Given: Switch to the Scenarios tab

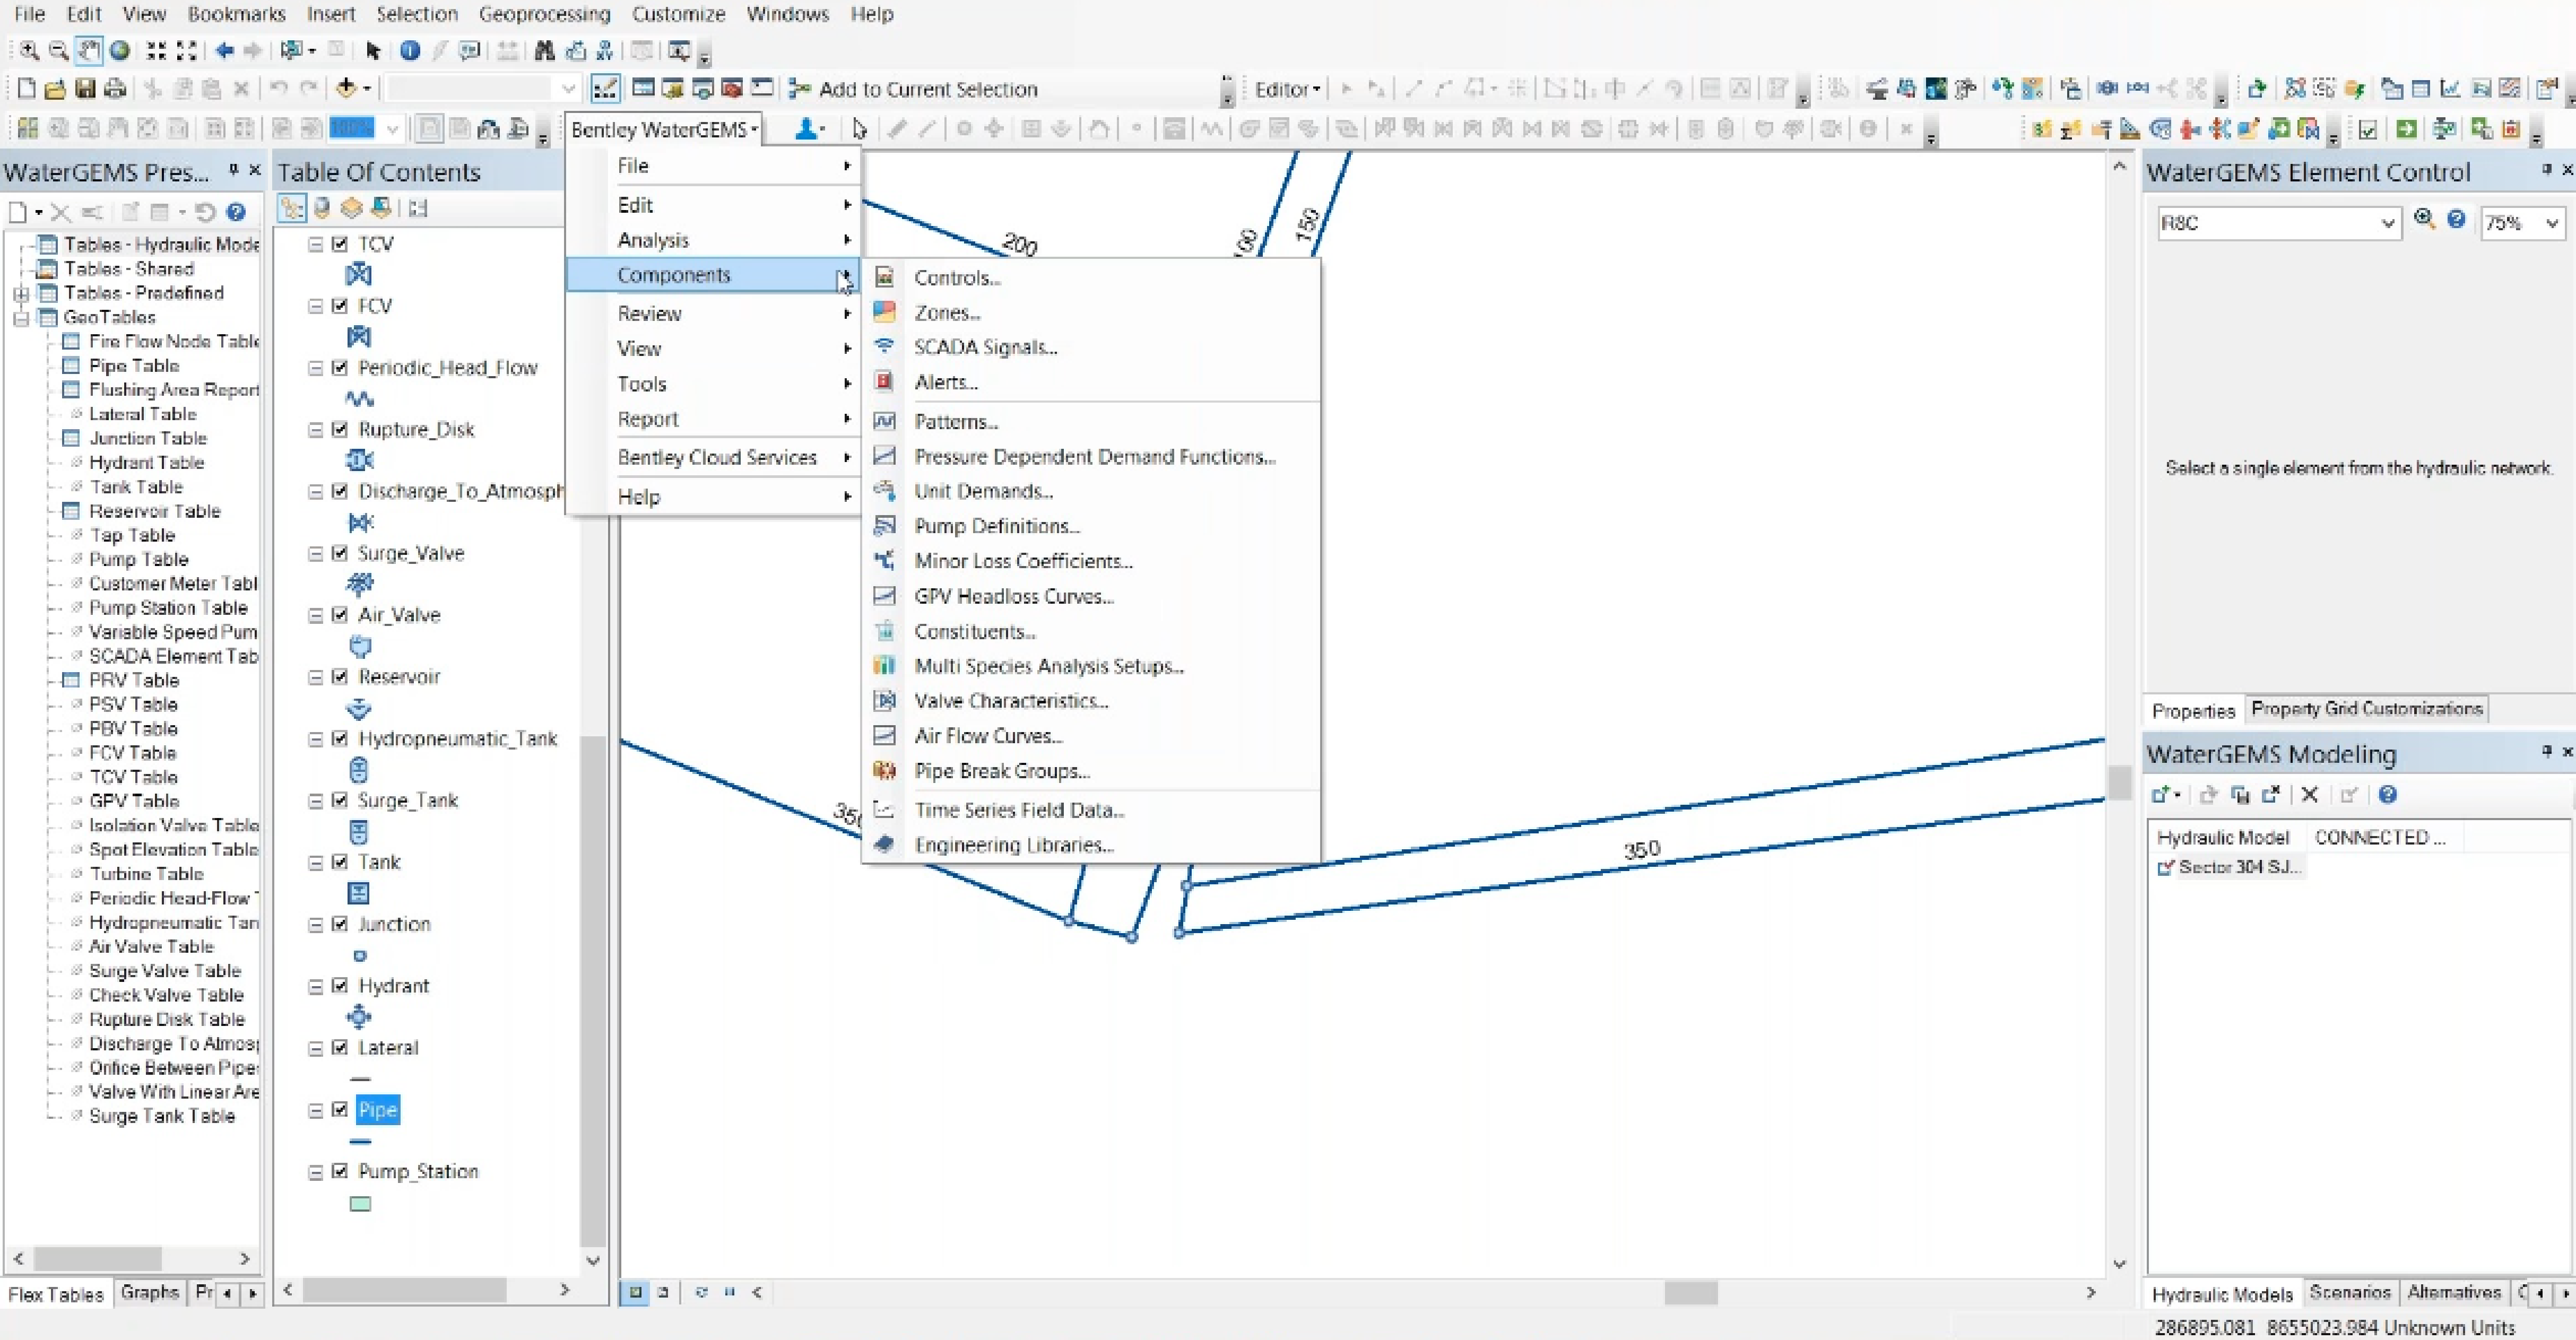Looking at the screenshot, I should point(2349,1292).
